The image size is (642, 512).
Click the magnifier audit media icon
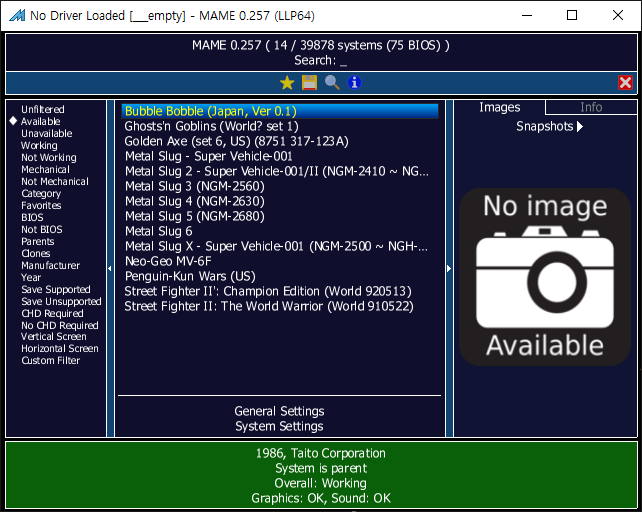[x=332, y=83]
